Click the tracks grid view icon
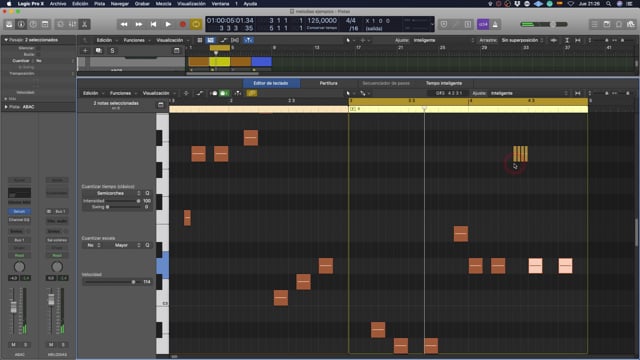The image size is (640, 360). point(200,40)
